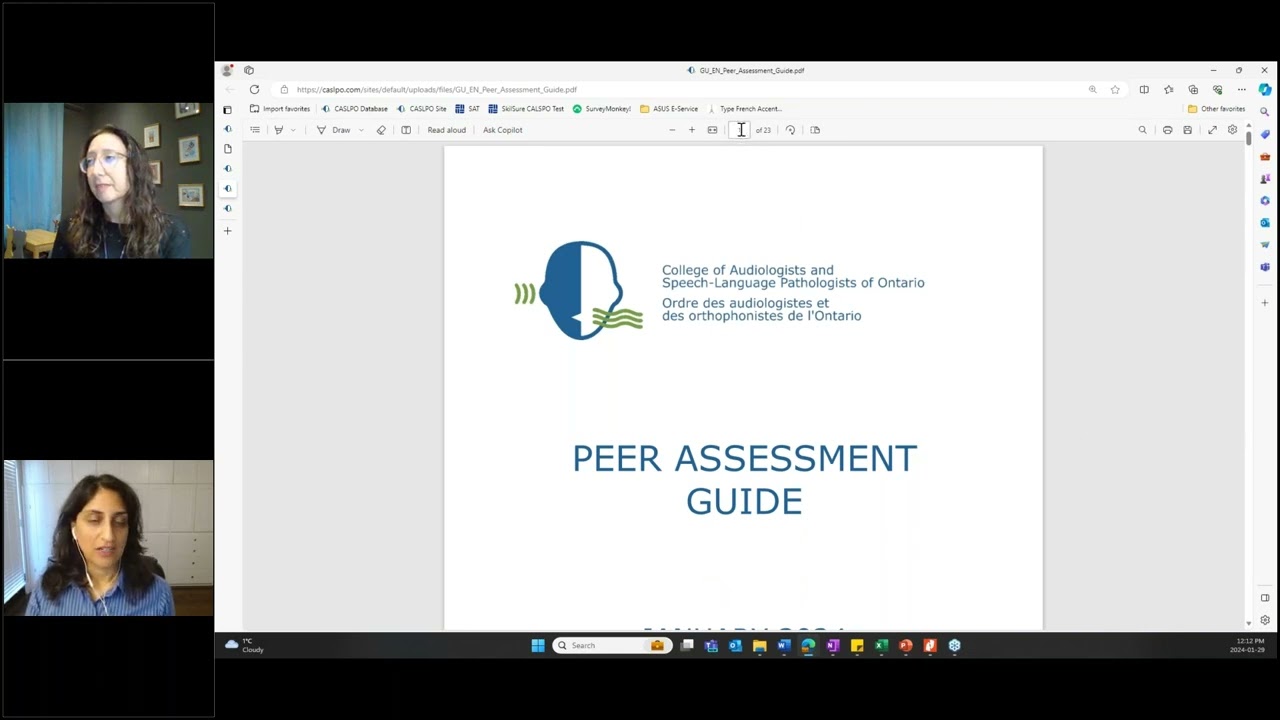Open the Copilot sidebar icon
The width and height of the screenshot is (1280, 720).
[x=1265, y=89]
